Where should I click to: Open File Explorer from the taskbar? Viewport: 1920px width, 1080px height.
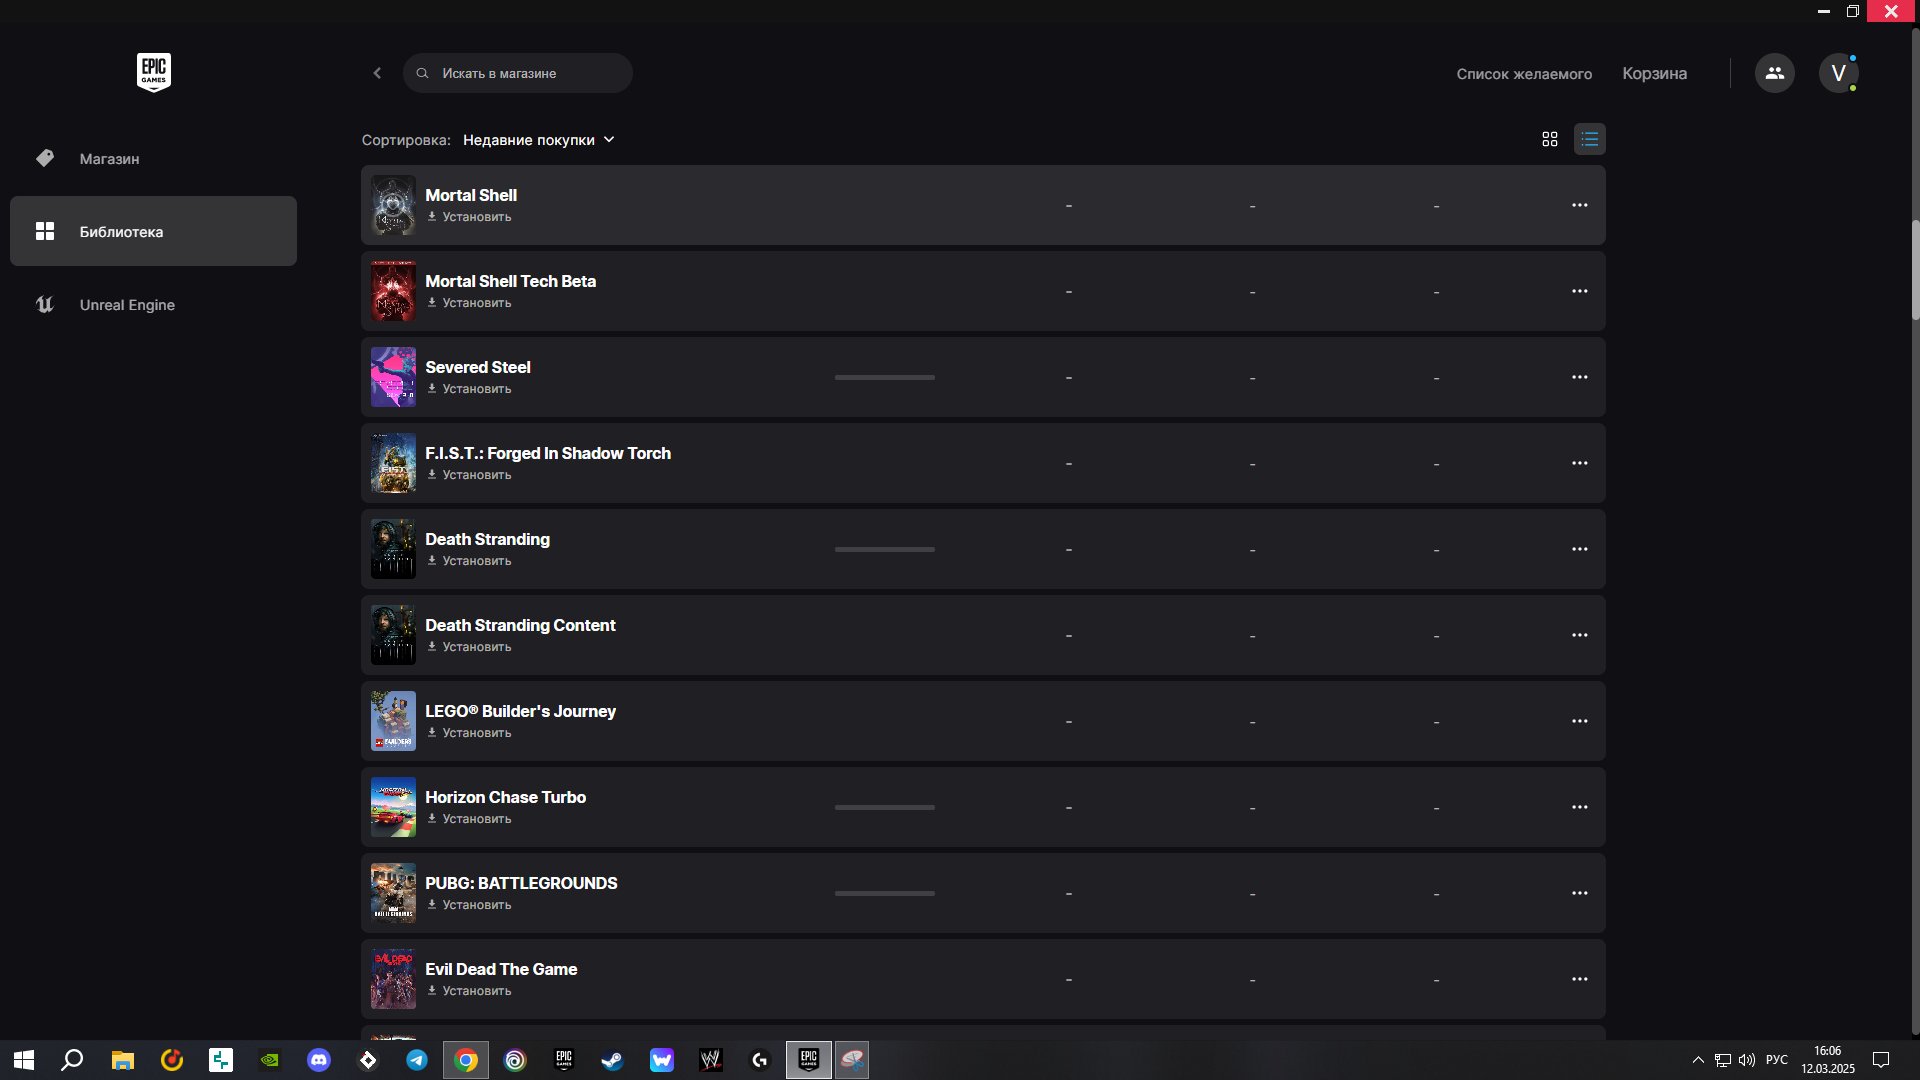point(122,1060)
